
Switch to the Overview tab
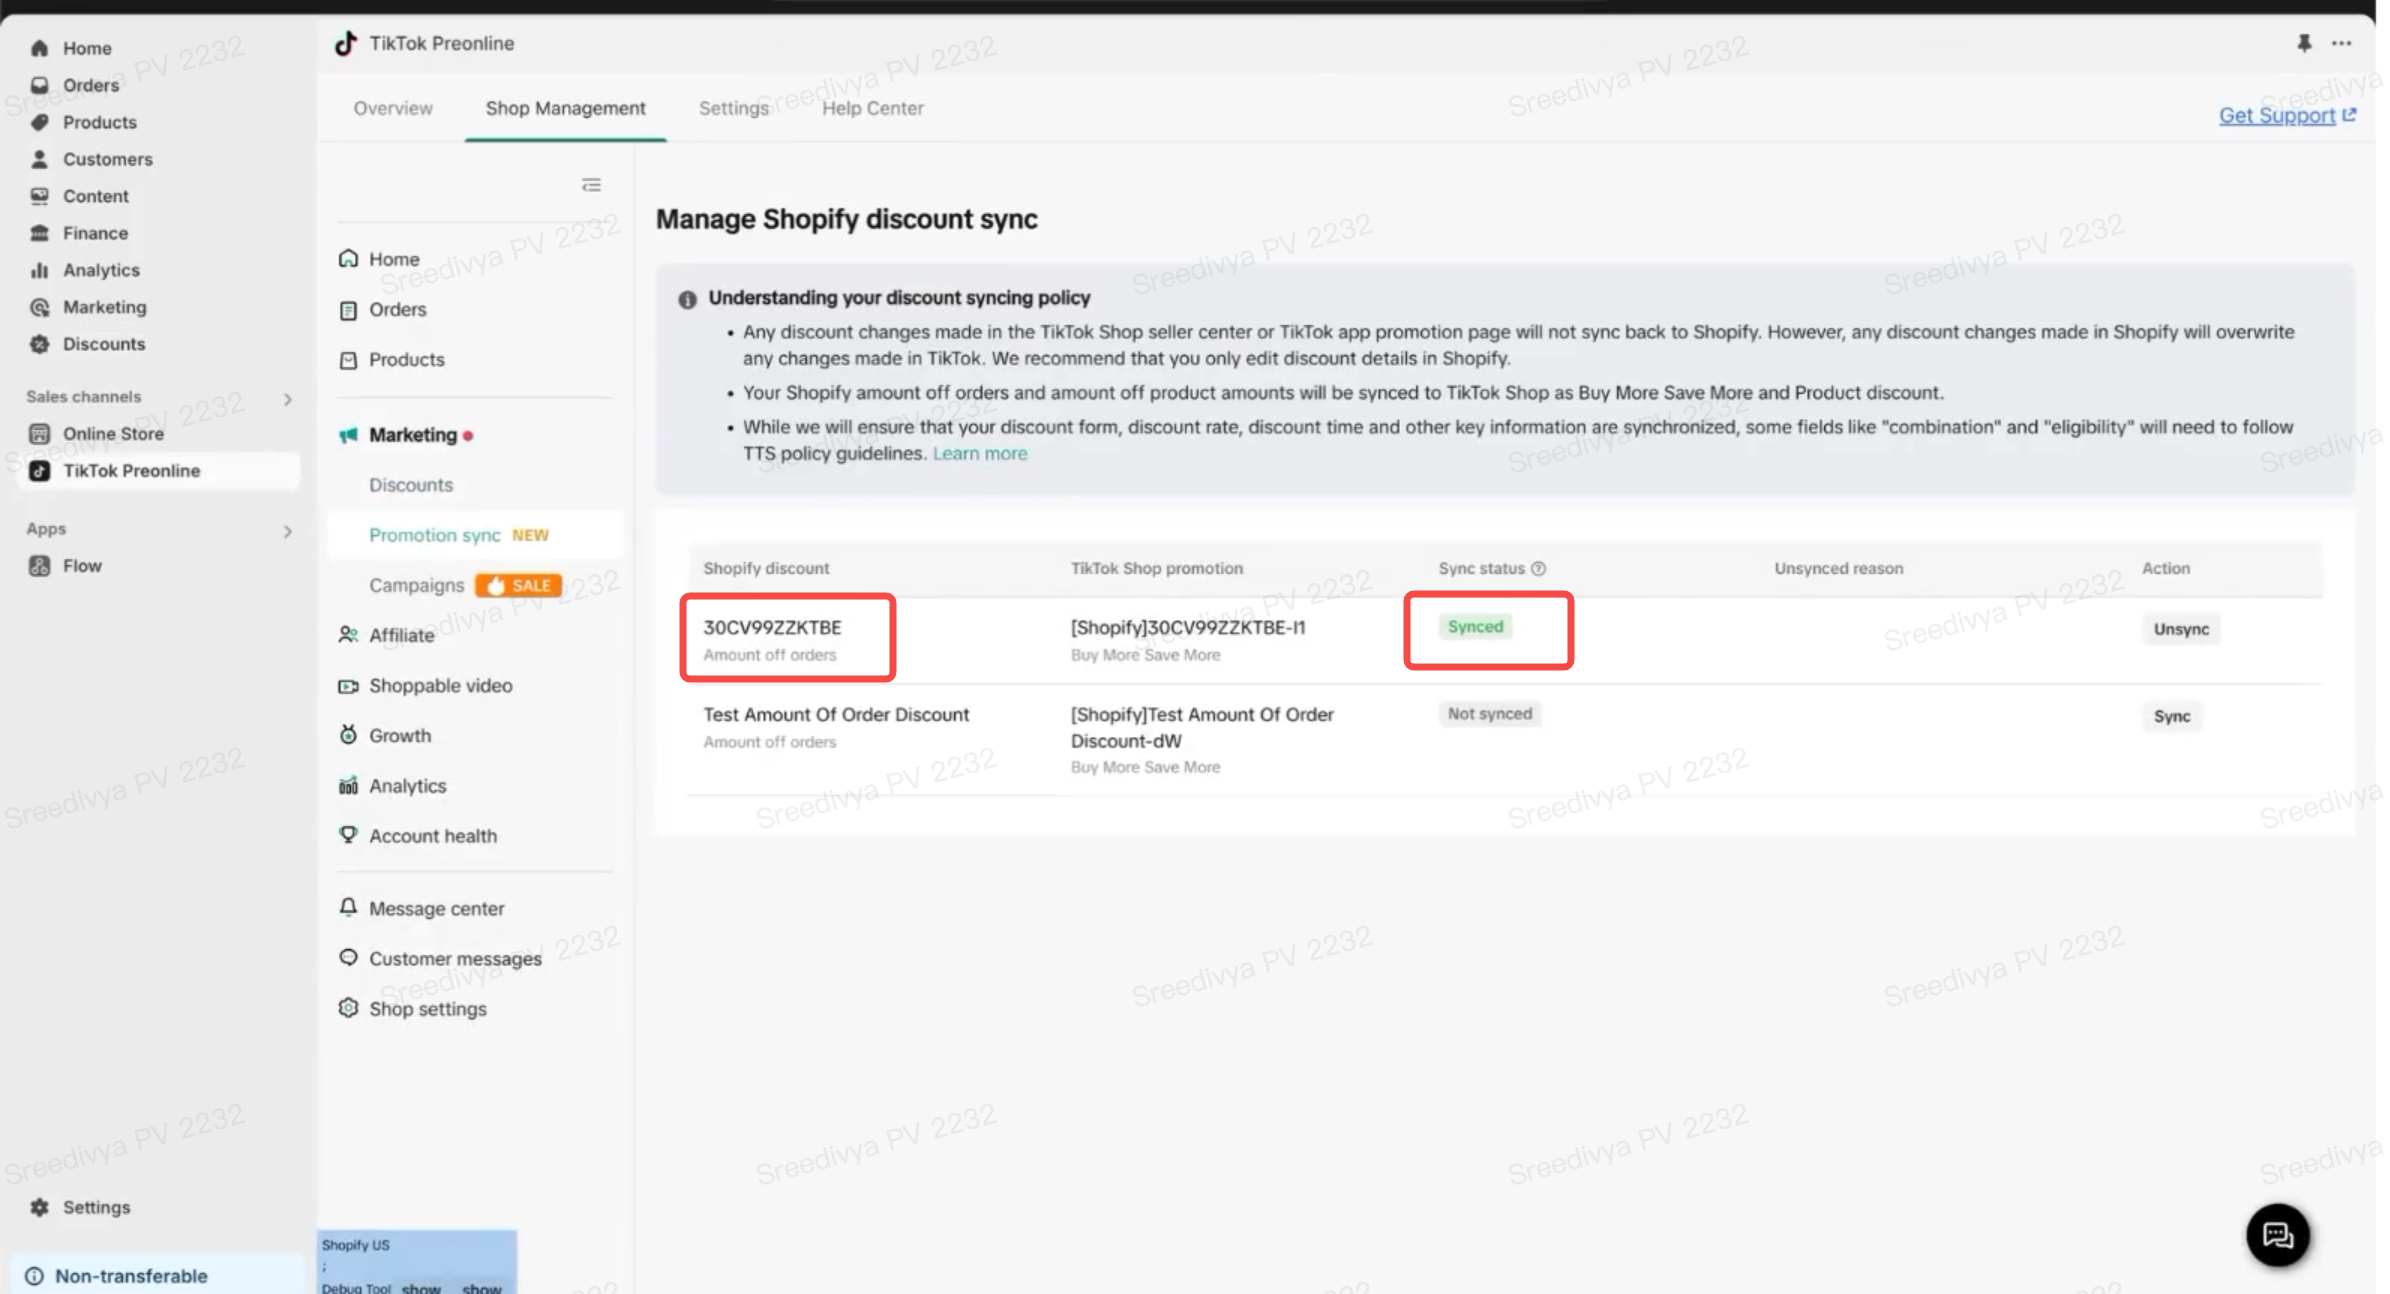point(393,108)
